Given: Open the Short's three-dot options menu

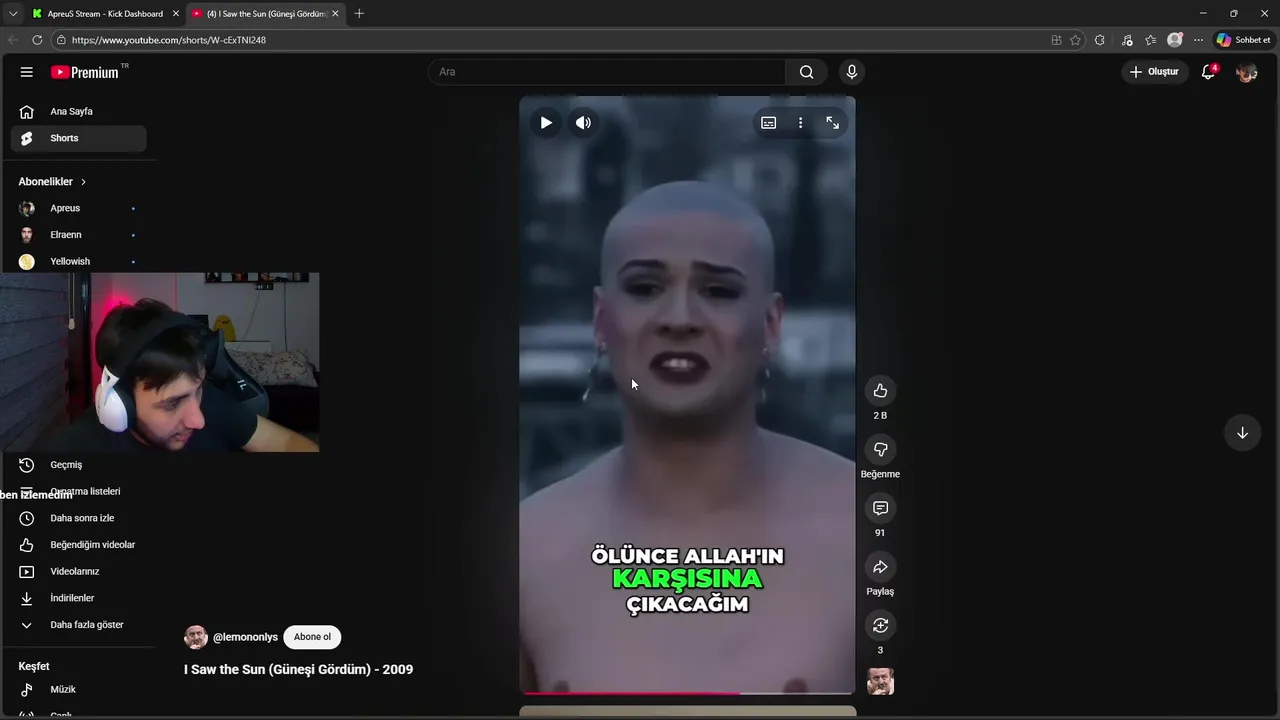Looking at the screenshot, I should click(800, 123).
